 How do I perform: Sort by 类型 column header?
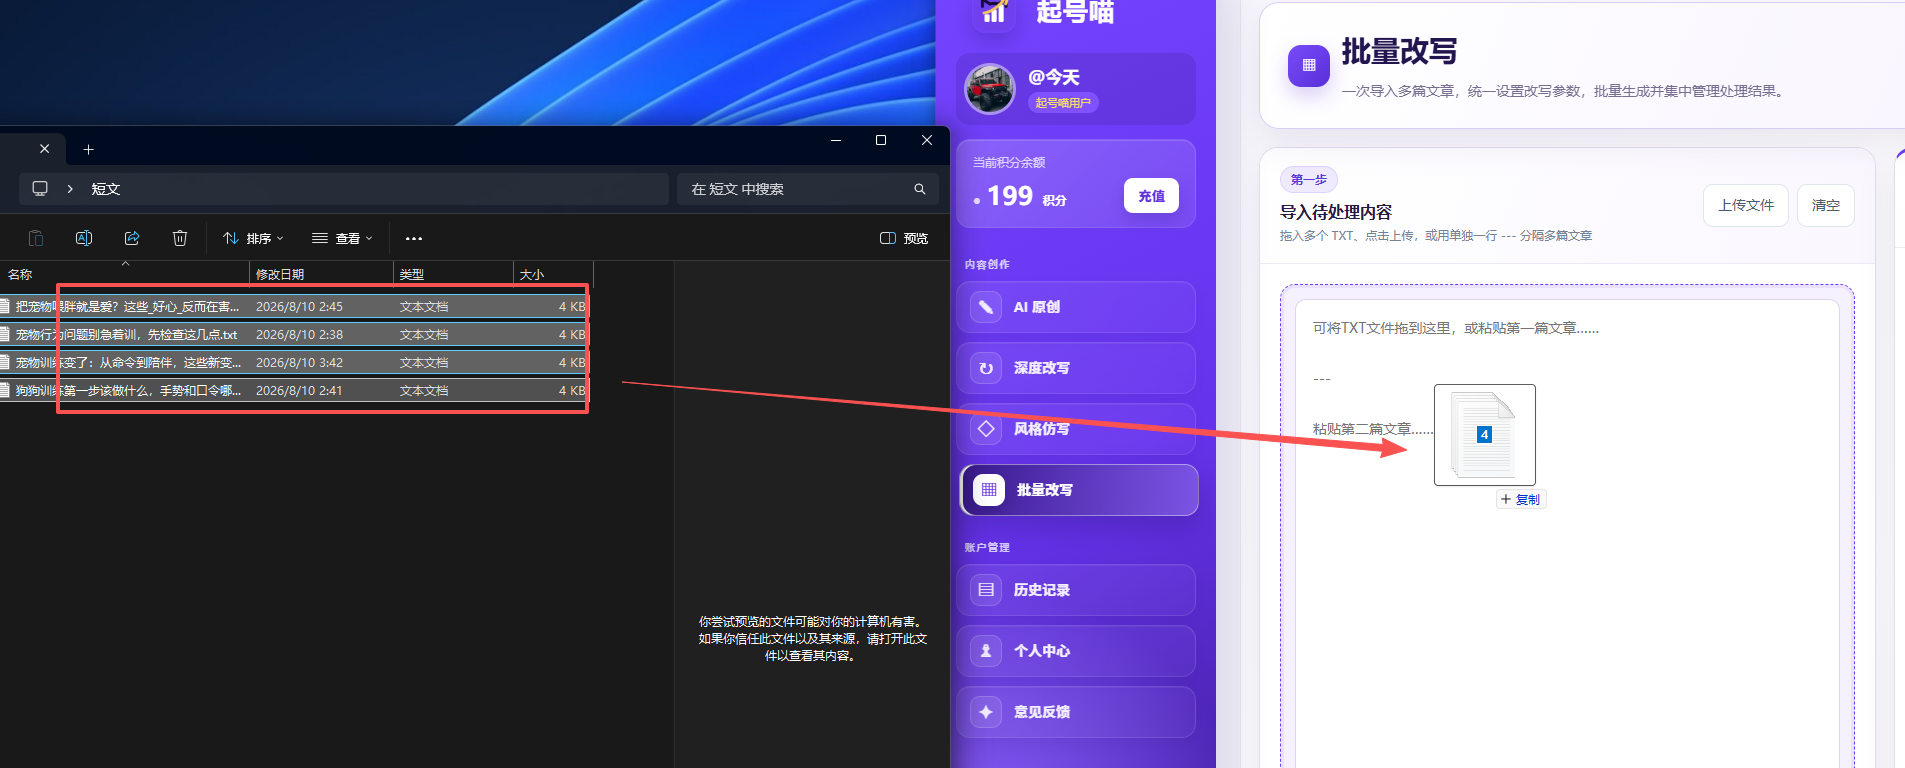453,274
